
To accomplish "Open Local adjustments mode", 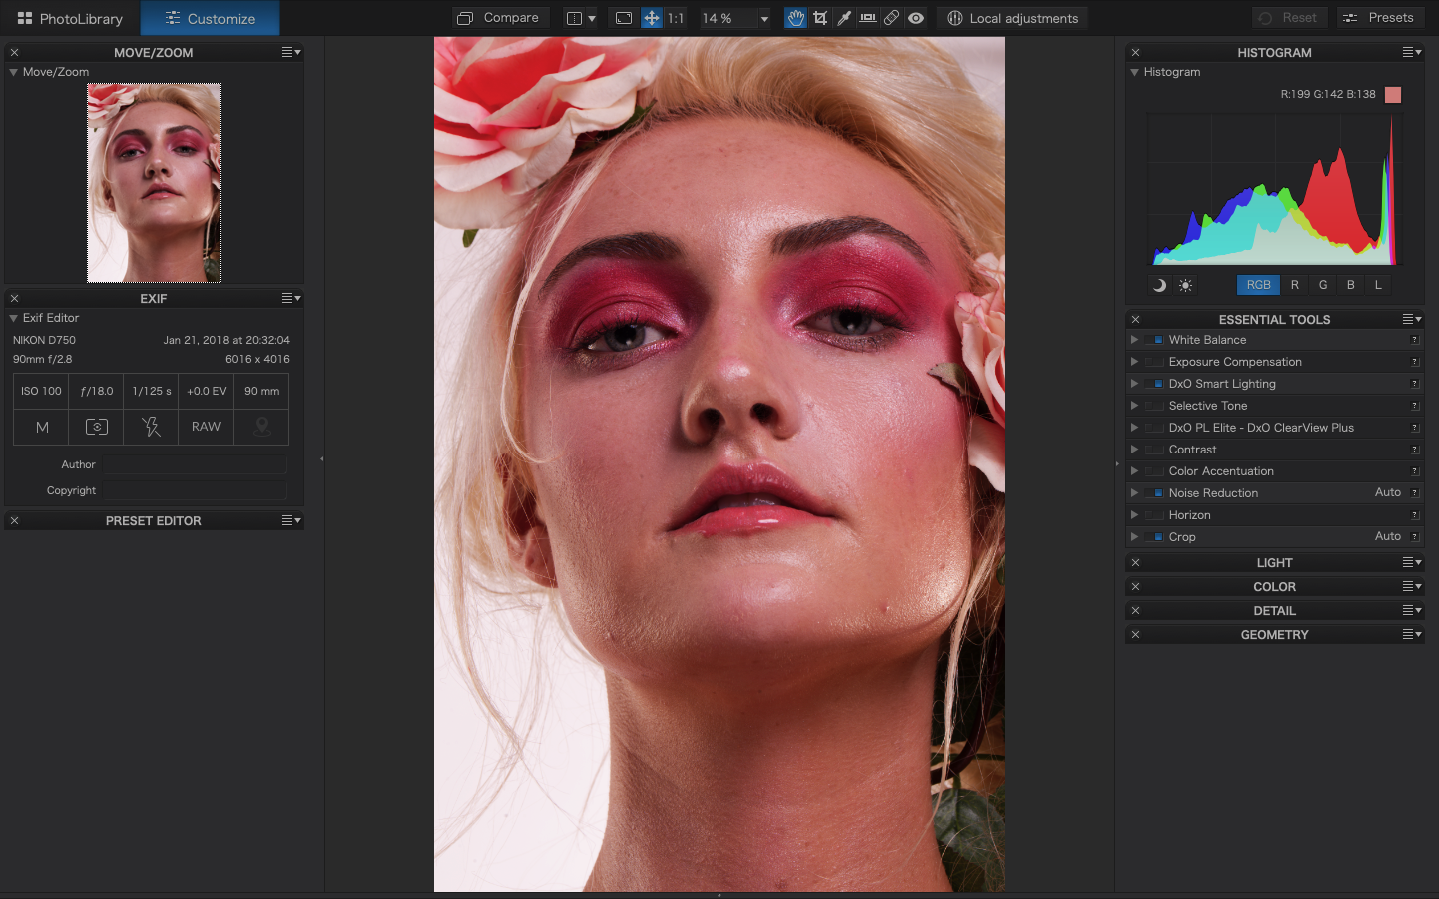I will coord(1012,17).
